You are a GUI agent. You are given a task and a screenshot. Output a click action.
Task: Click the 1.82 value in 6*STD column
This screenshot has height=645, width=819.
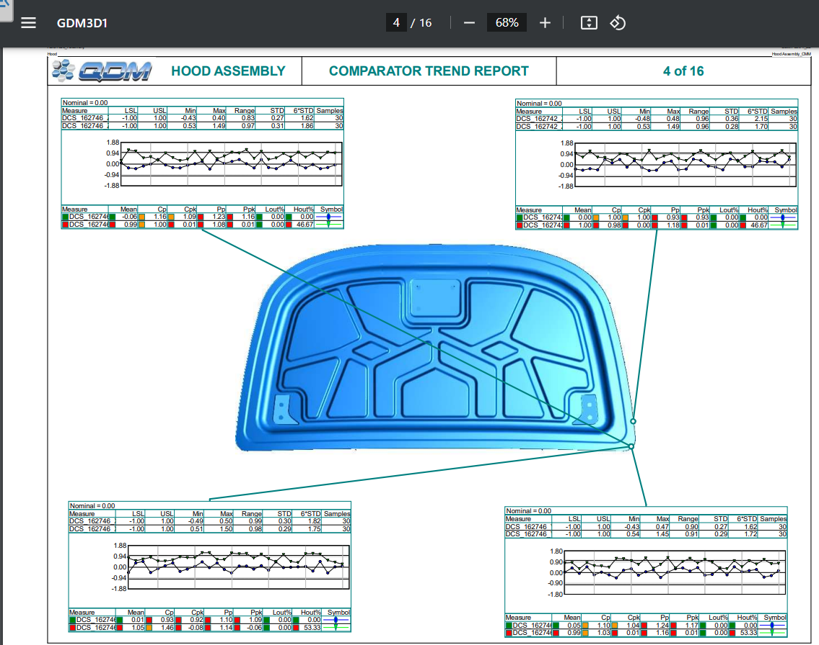[x=314, y=522]
